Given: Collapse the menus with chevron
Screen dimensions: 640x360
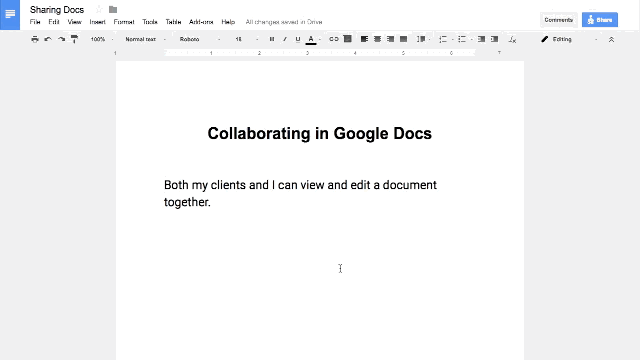Looking at the screenshot, I should (611, 40).
